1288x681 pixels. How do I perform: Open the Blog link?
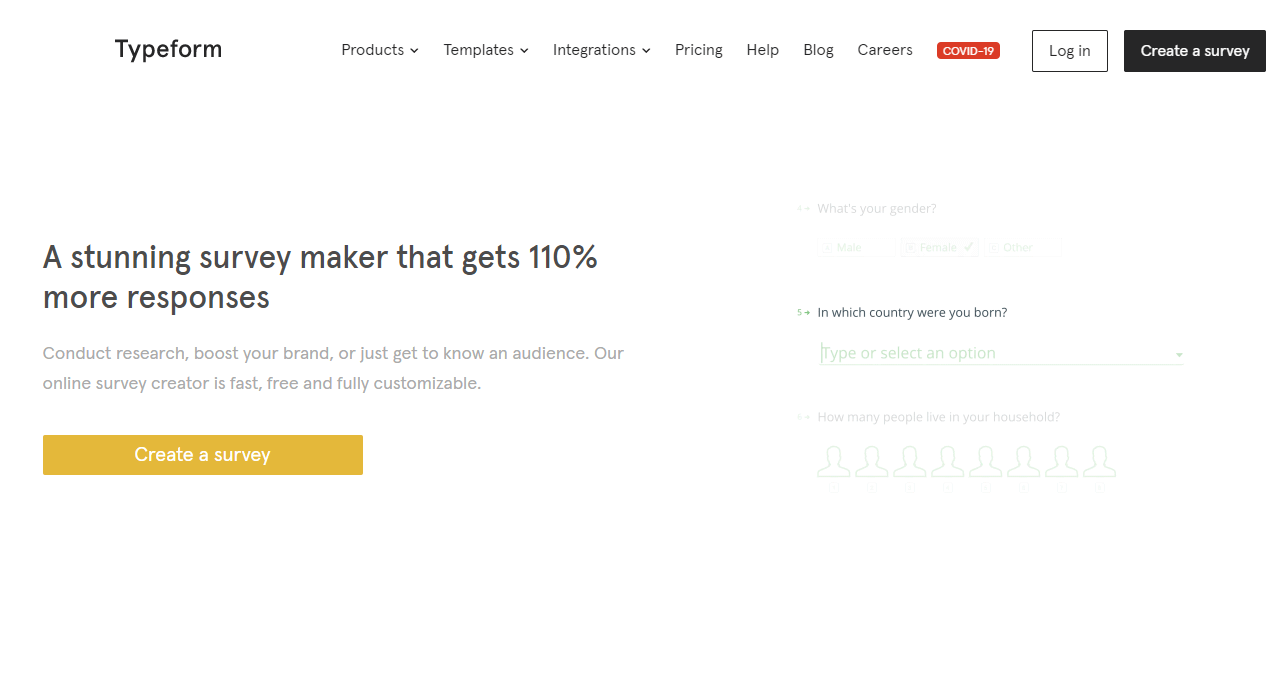[x=818, y=50]
